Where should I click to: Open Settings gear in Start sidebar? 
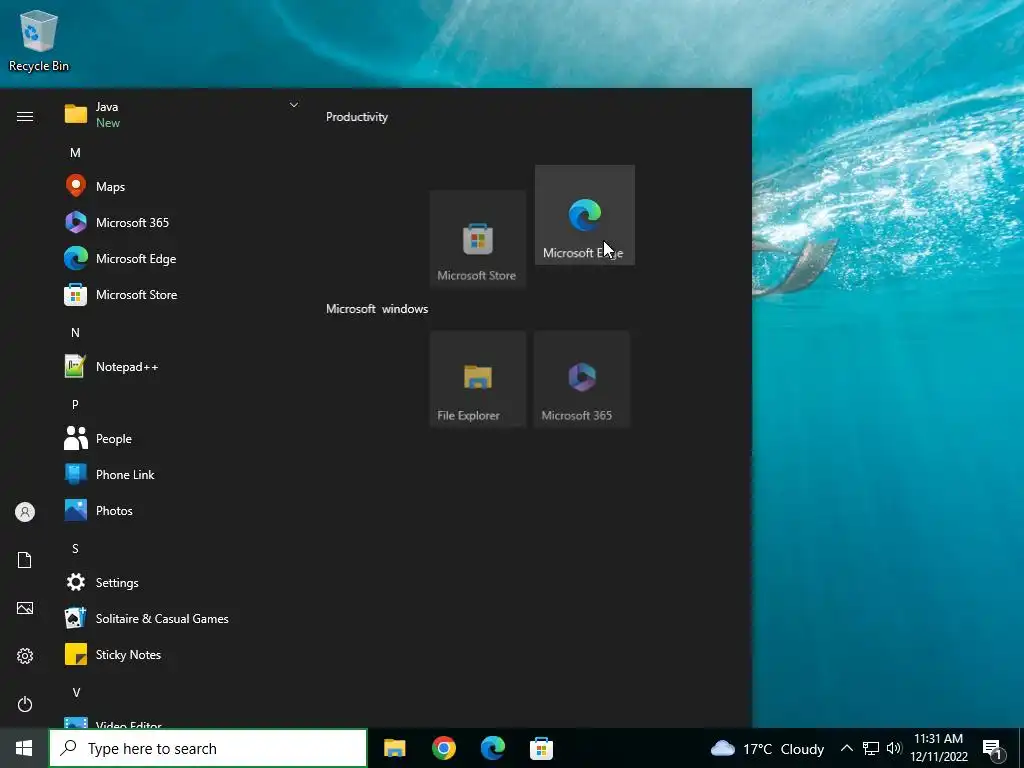pyautogui.click(x=25, y=656)
